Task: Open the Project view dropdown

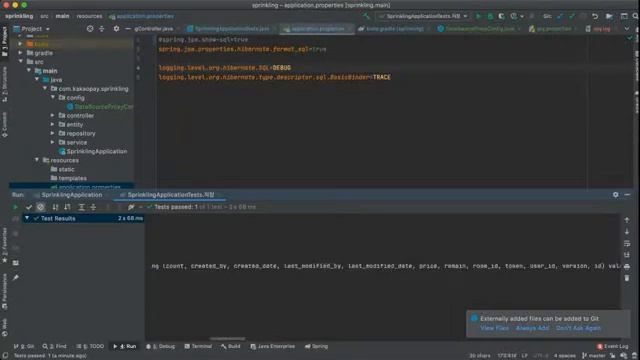Action: (x=31, y=29)
